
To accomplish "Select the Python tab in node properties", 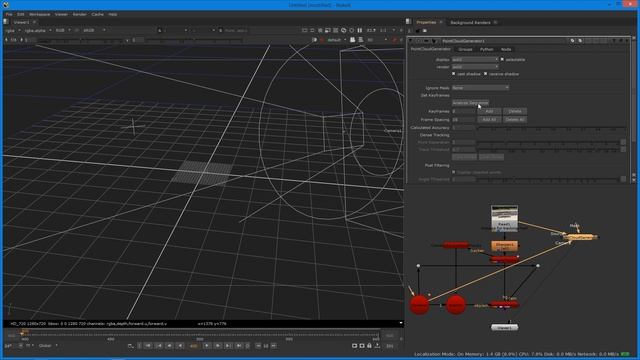I will 487,49.
